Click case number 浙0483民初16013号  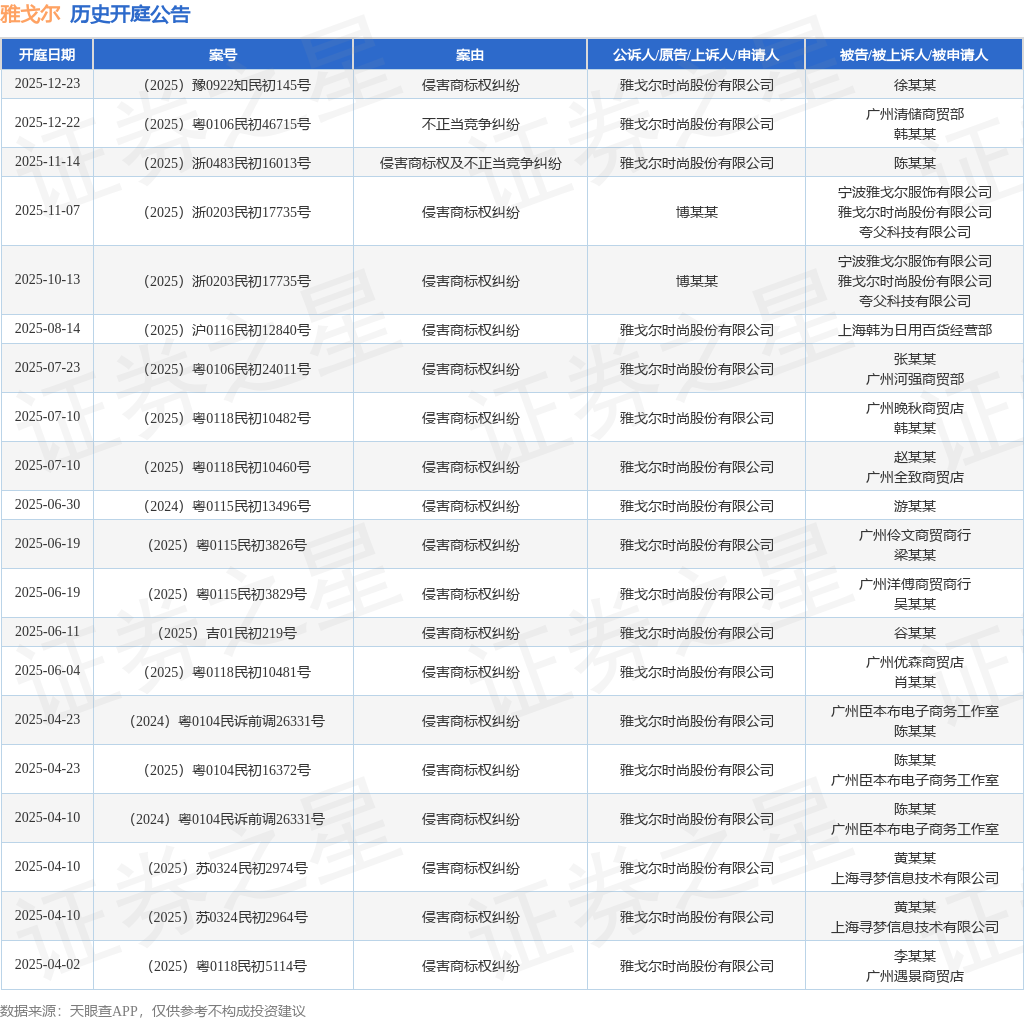[x=251, y=163]
